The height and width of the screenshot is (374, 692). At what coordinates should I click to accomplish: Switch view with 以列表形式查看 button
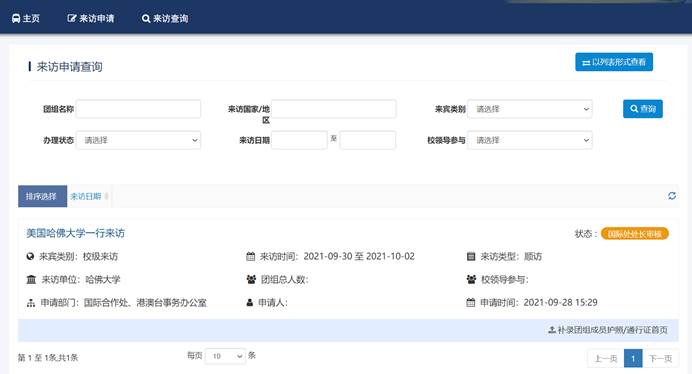point(614,62)
